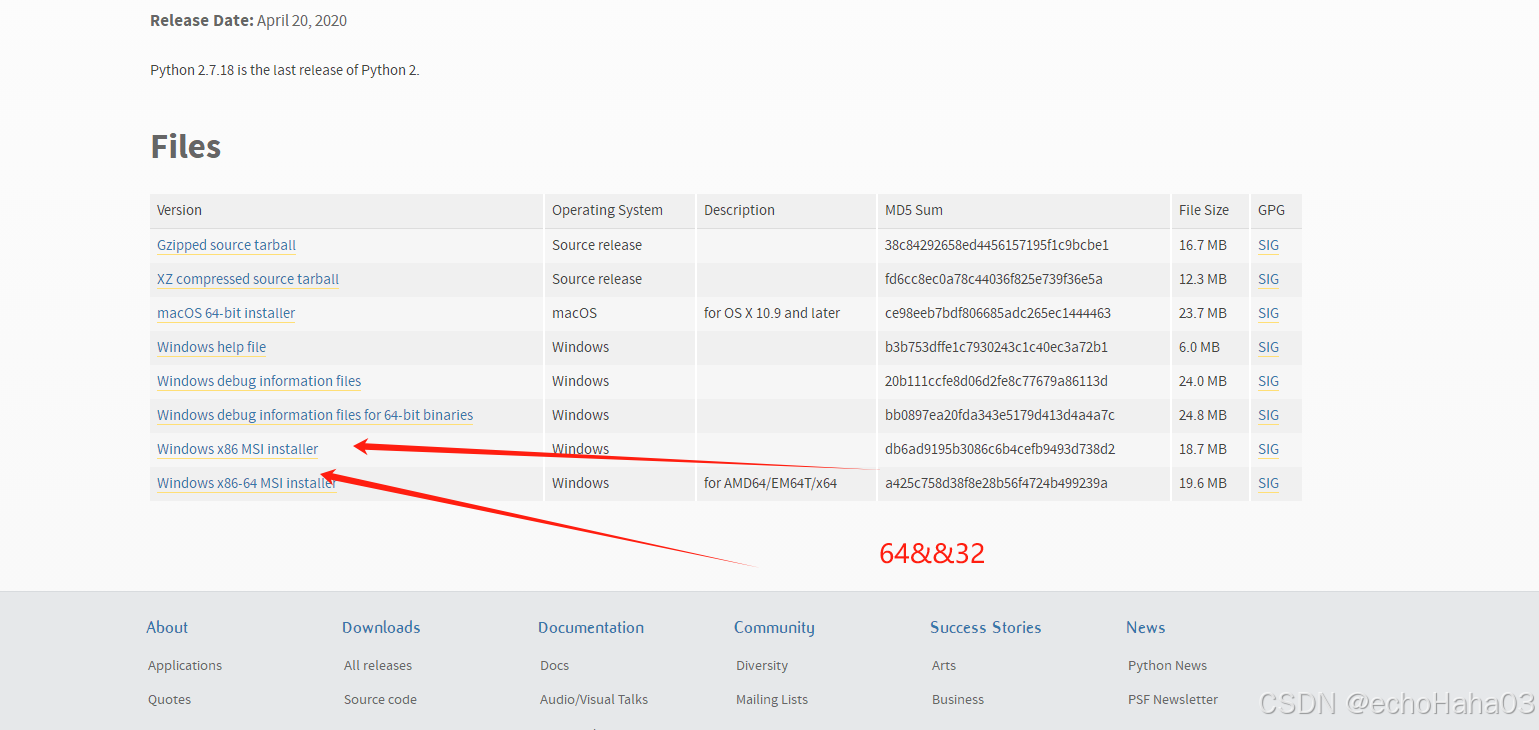Download the XZ compressed source tarball
Image resolution: width=1539 pixels, height=730 pixels.
click(248, 279)
